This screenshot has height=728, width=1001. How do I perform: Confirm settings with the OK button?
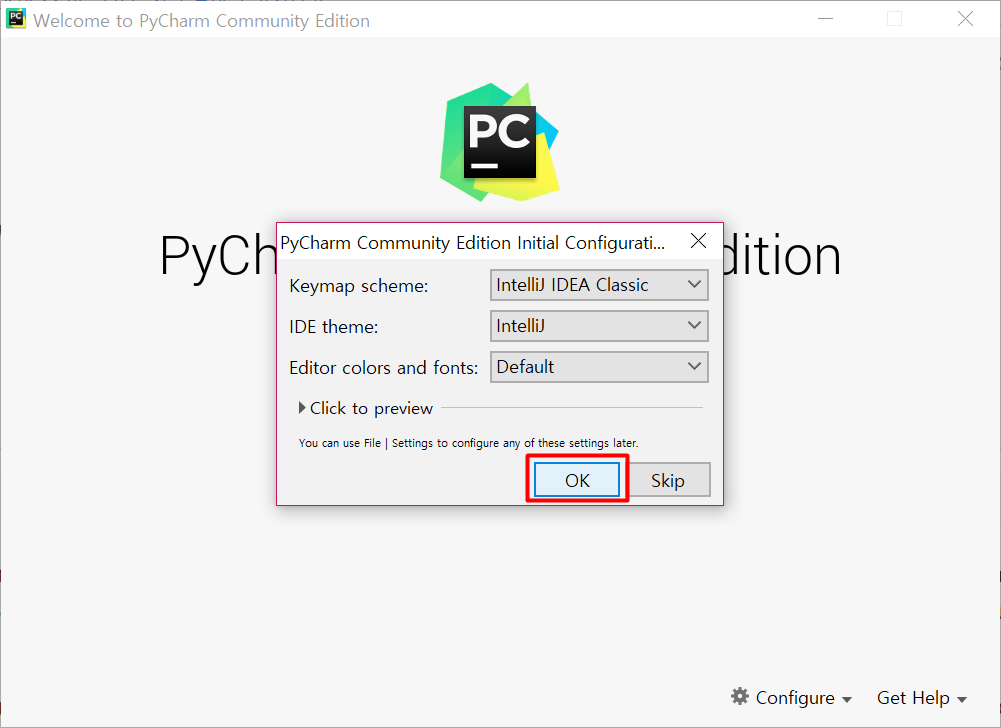pyautogui.click(x=577, y=480)
